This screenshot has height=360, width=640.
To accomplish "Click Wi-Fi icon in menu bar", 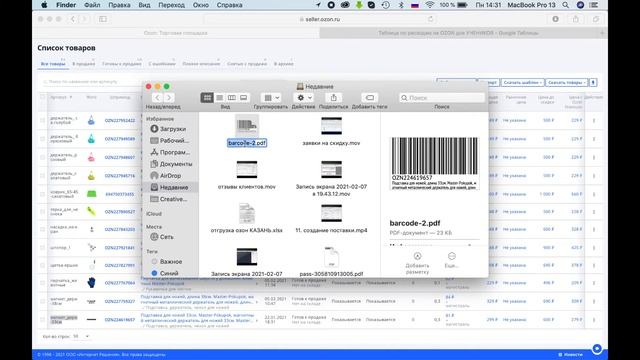I will [x=429, y=5].
